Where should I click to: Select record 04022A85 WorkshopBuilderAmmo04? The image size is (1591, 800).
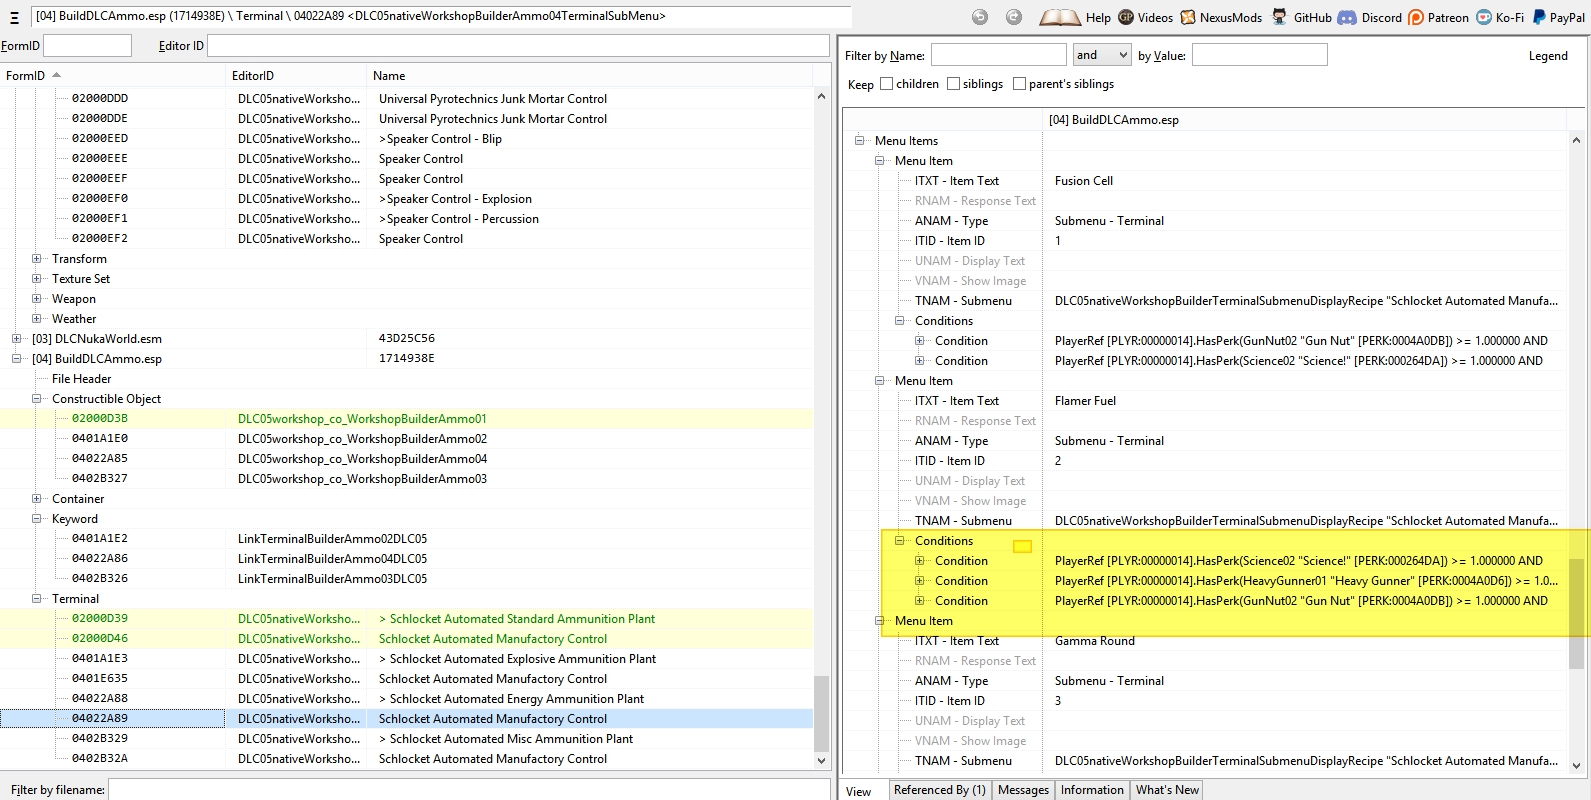406,459
